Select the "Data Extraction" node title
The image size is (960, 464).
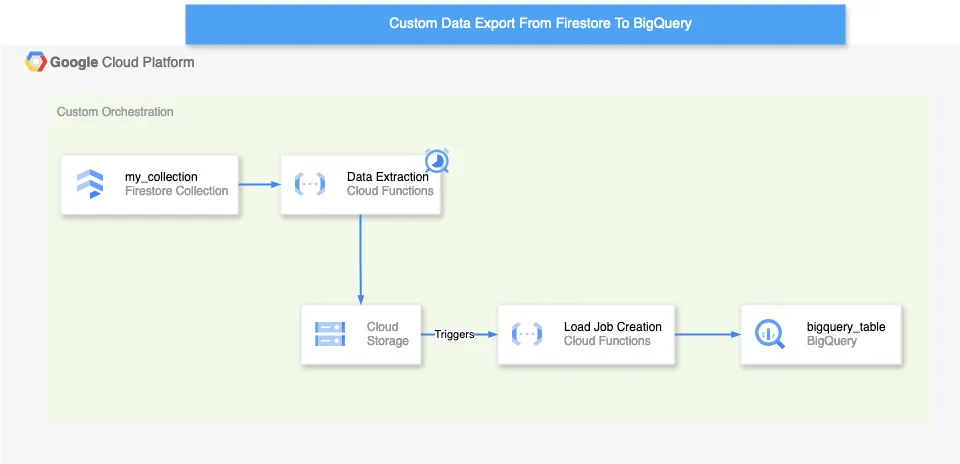[387, 177]
